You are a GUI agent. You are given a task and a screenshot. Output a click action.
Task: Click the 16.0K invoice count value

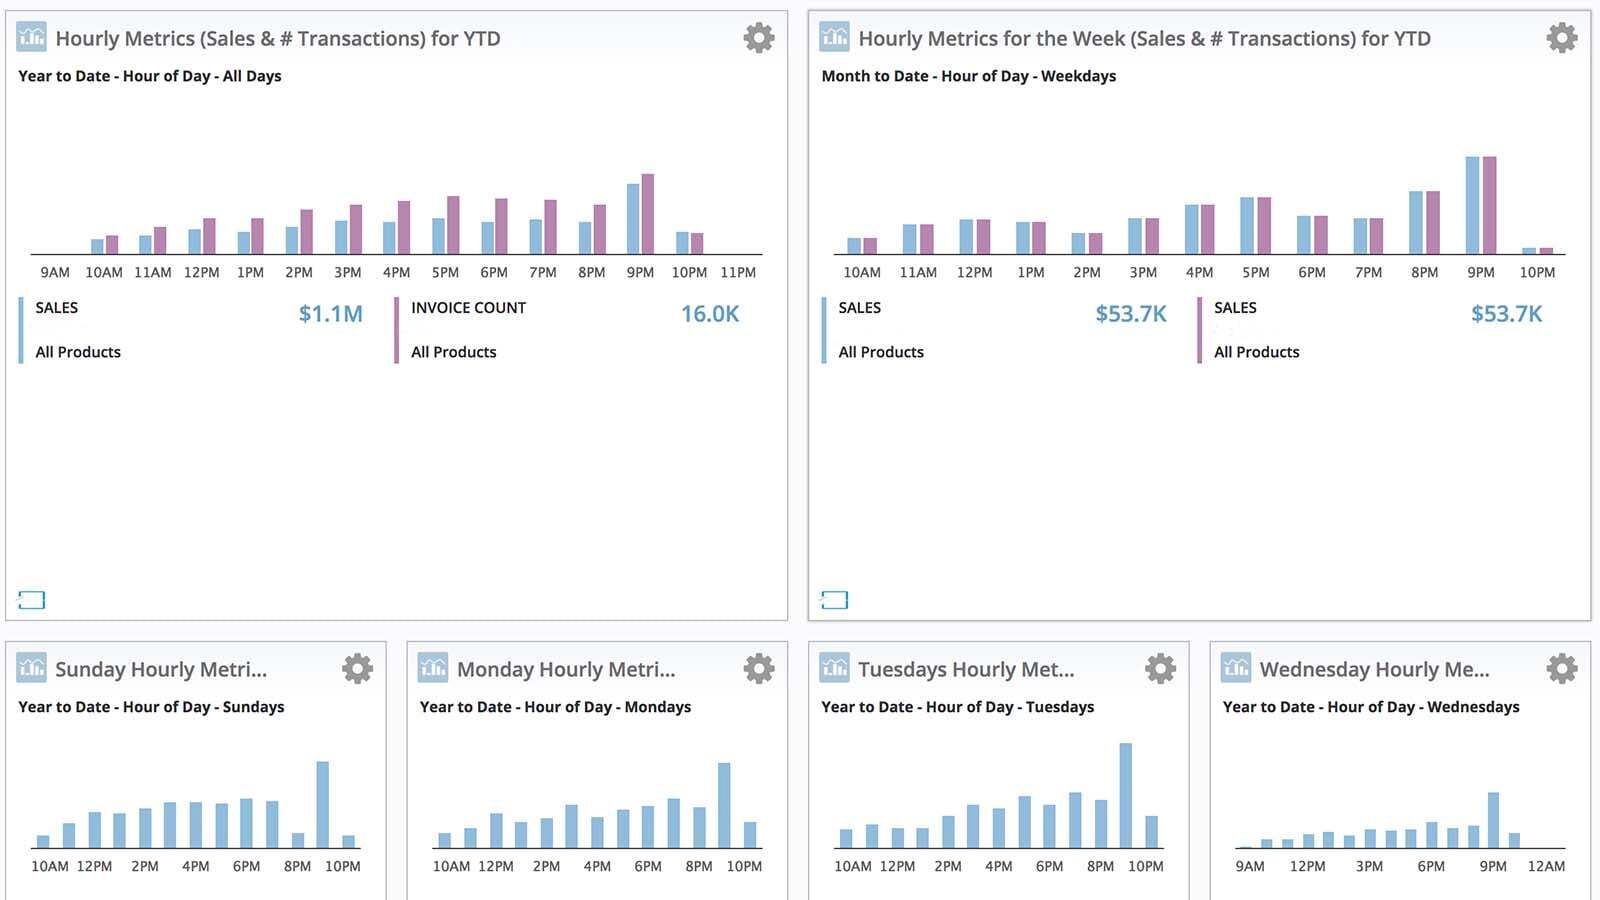click(710, 314)
